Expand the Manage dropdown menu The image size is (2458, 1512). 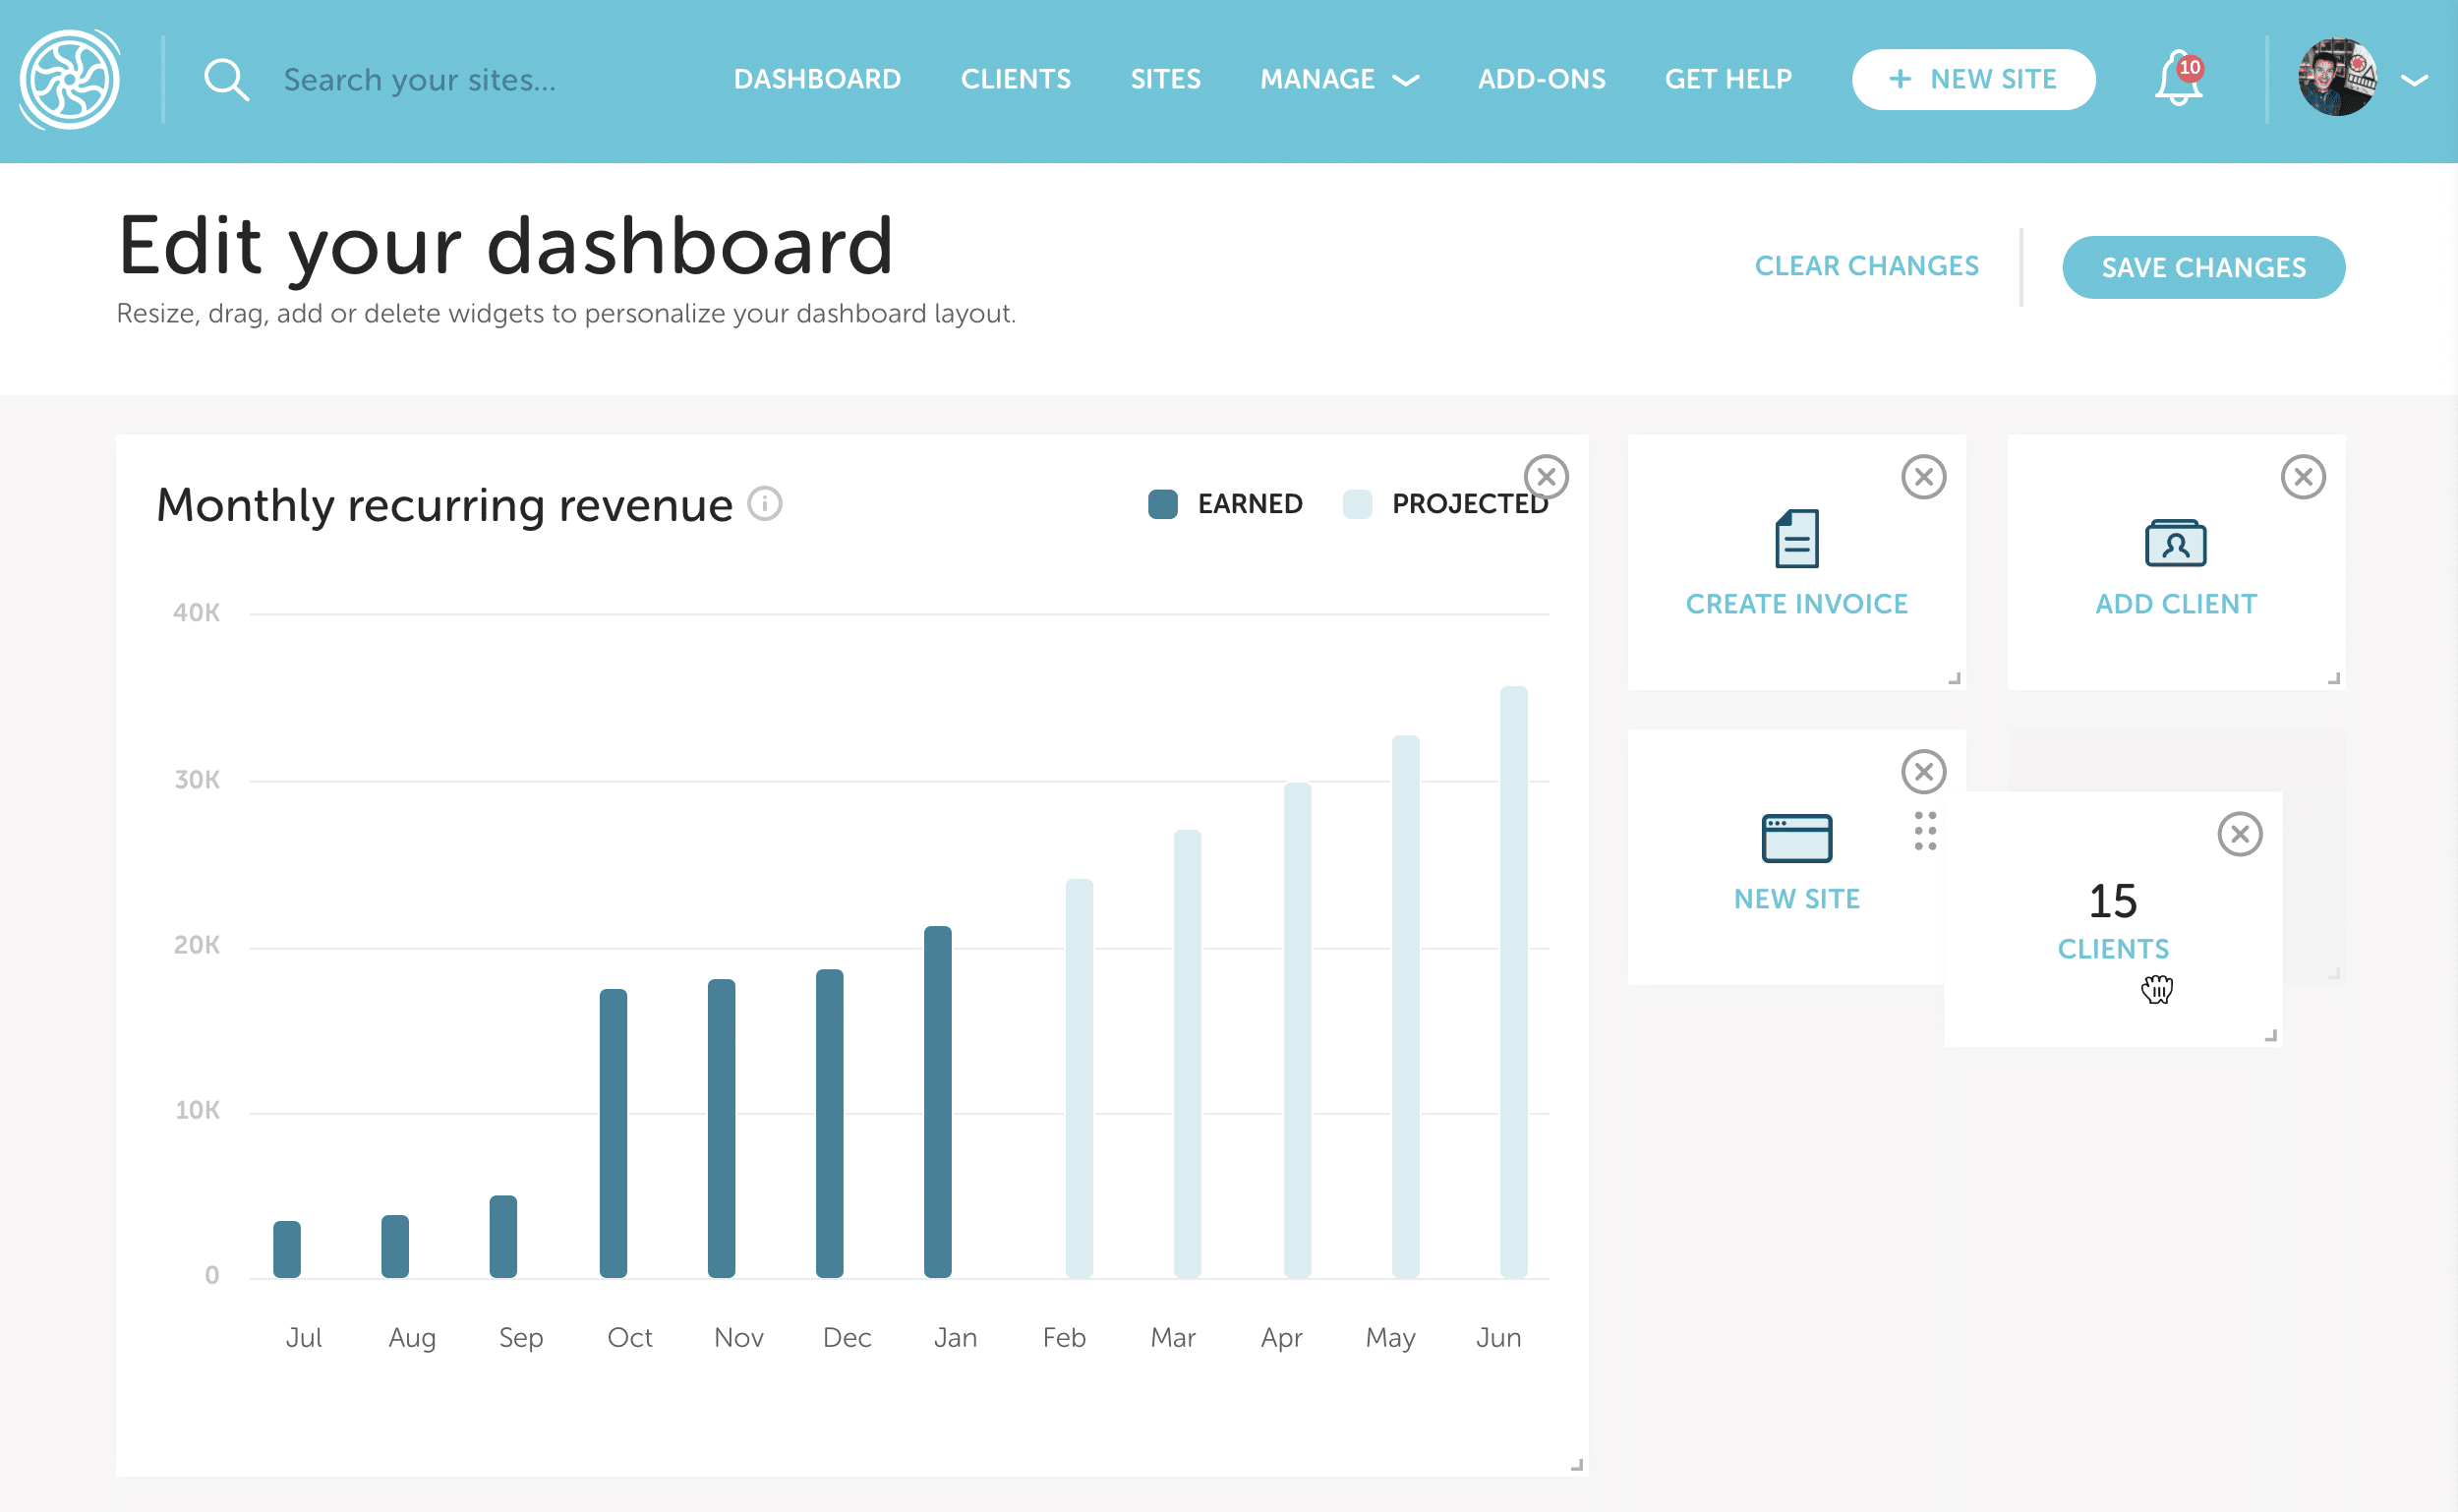pyautogui.click(x=1338, y=80)
